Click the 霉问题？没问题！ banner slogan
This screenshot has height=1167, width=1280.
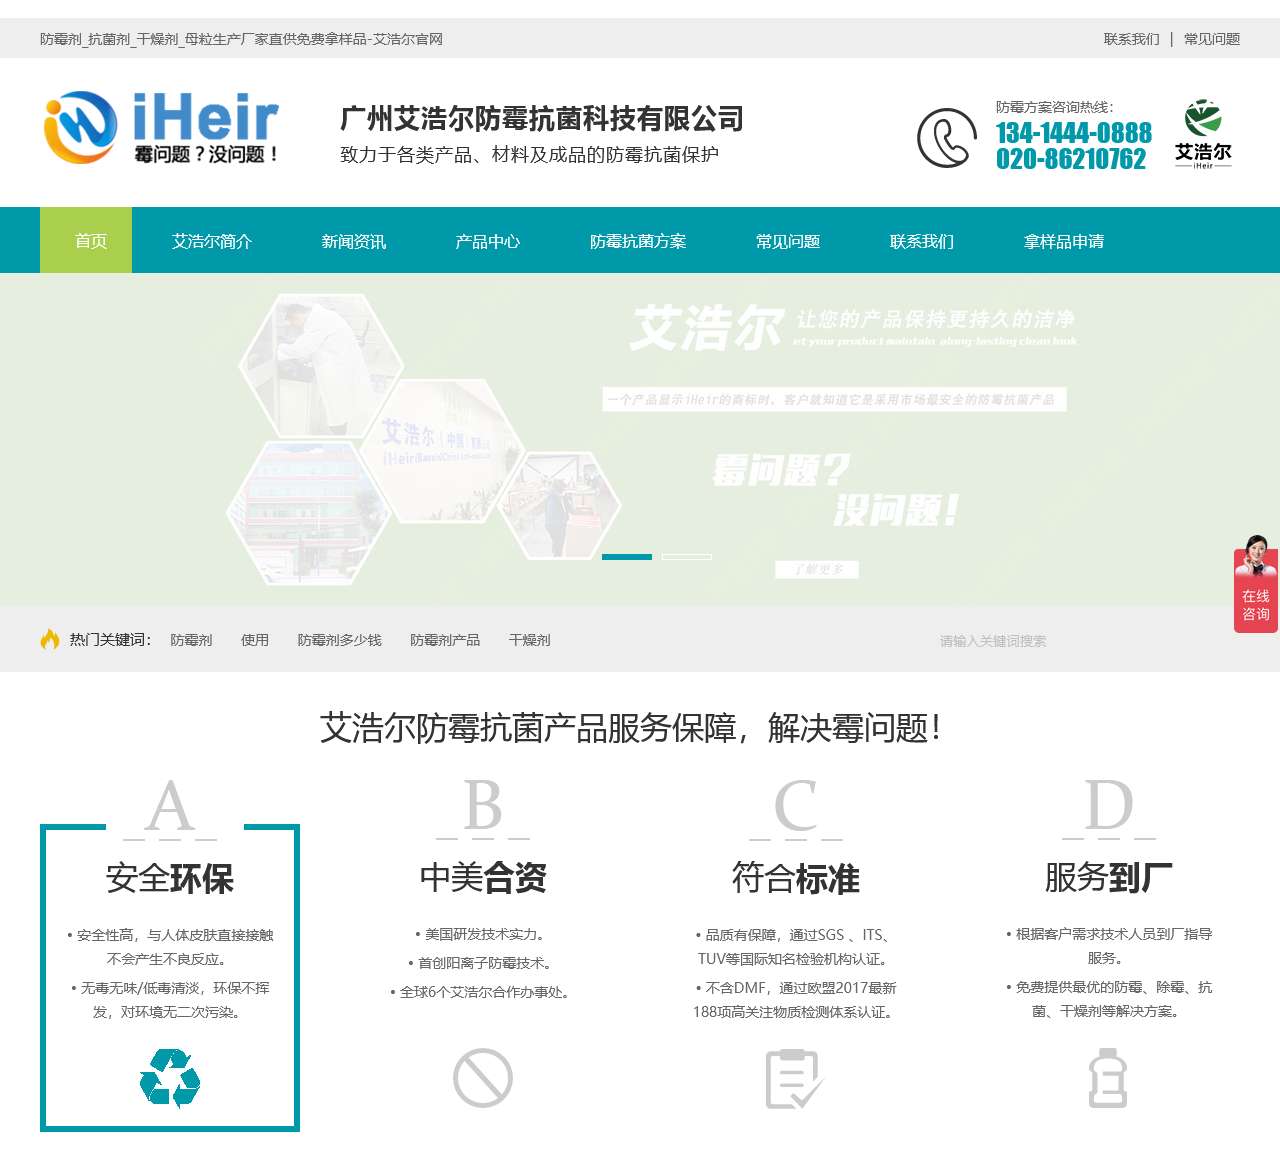pos(836,490)
